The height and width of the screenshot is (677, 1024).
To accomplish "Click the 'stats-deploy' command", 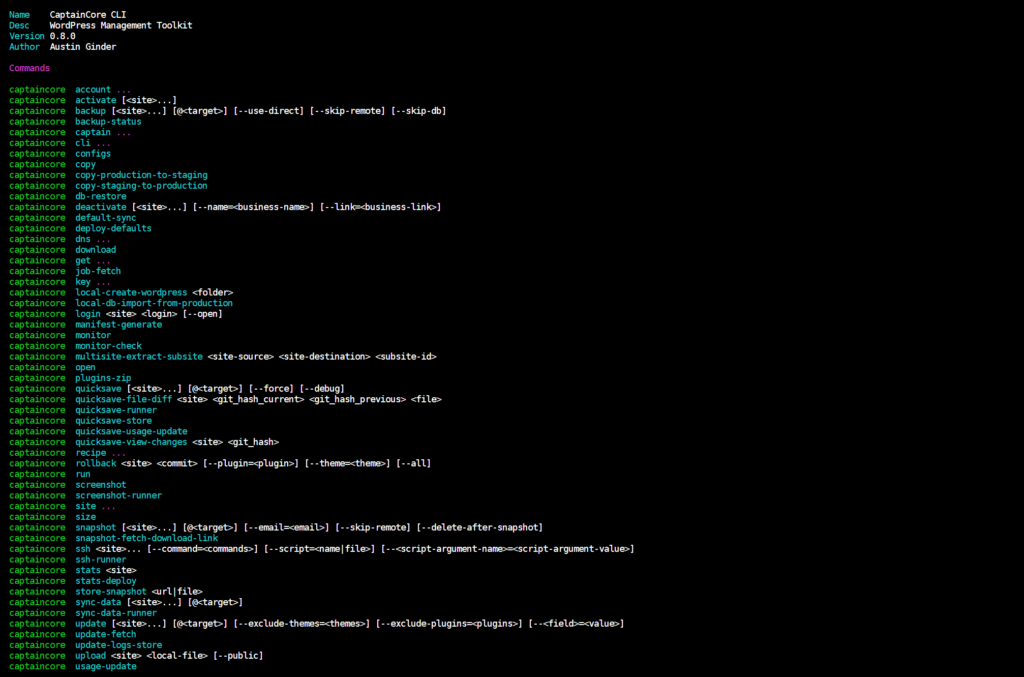I will [105, 581].
